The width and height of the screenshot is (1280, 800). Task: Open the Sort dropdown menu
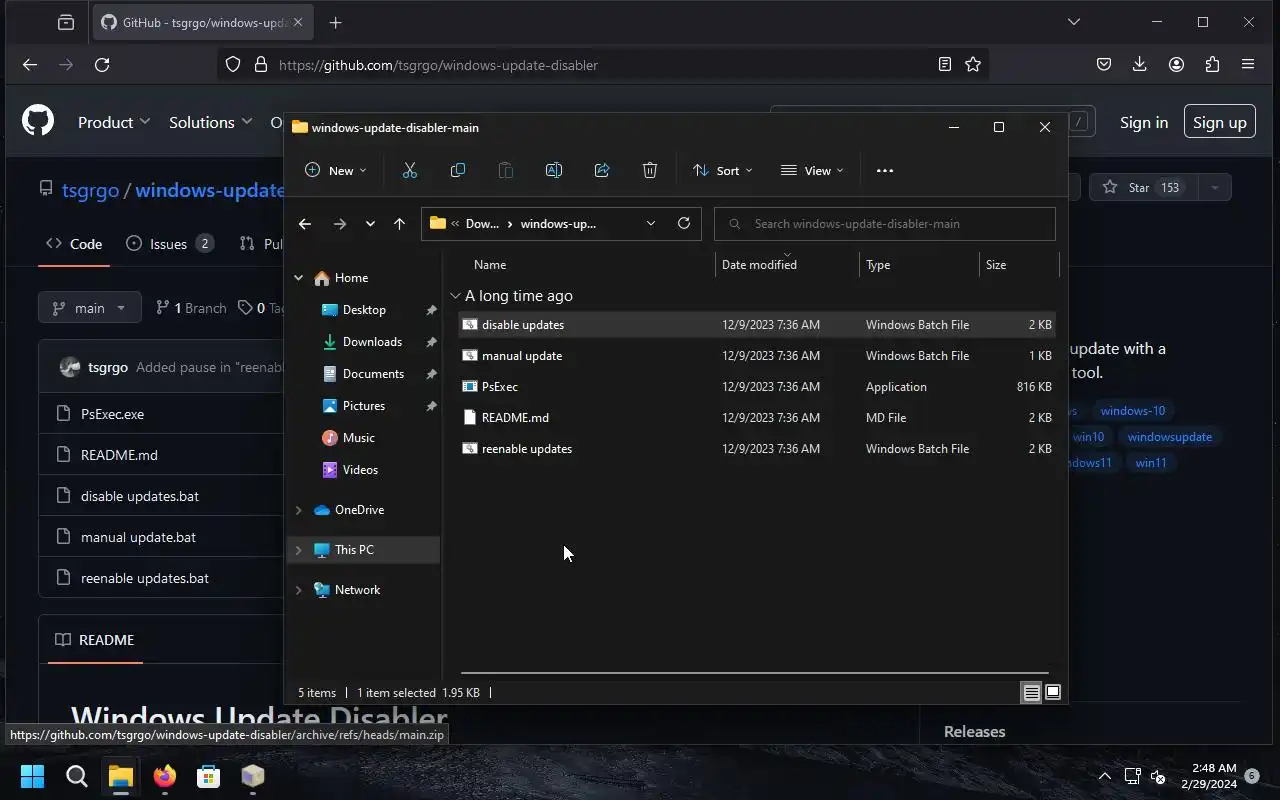pyautogui.click(x=722, y=171)
